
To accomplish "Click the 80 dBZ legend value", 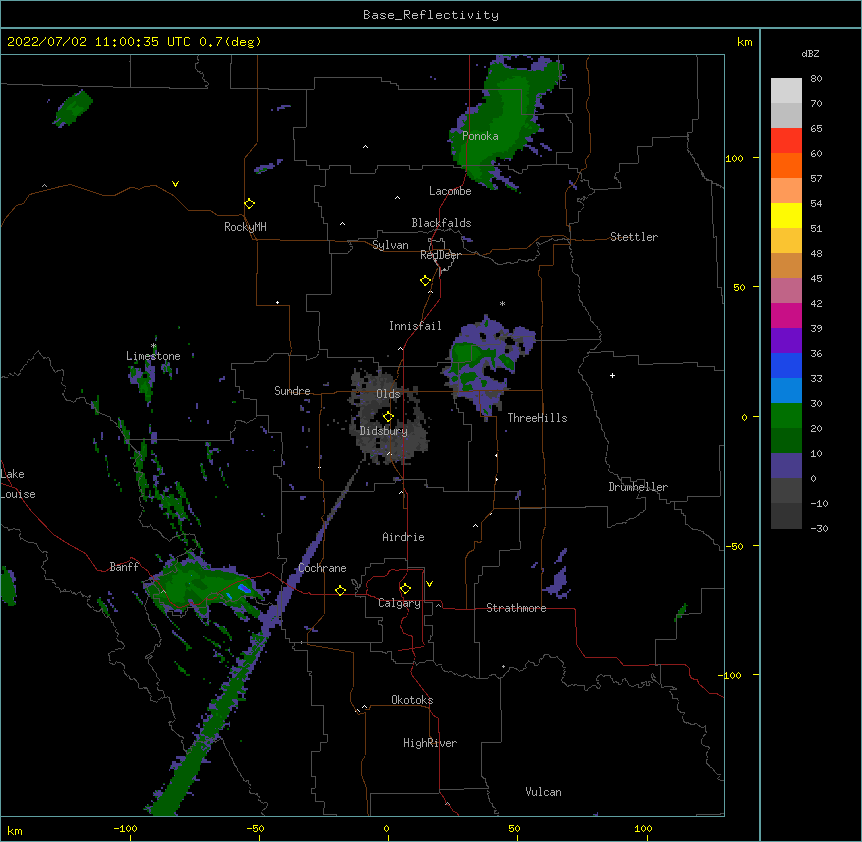I will pos(816,79).
